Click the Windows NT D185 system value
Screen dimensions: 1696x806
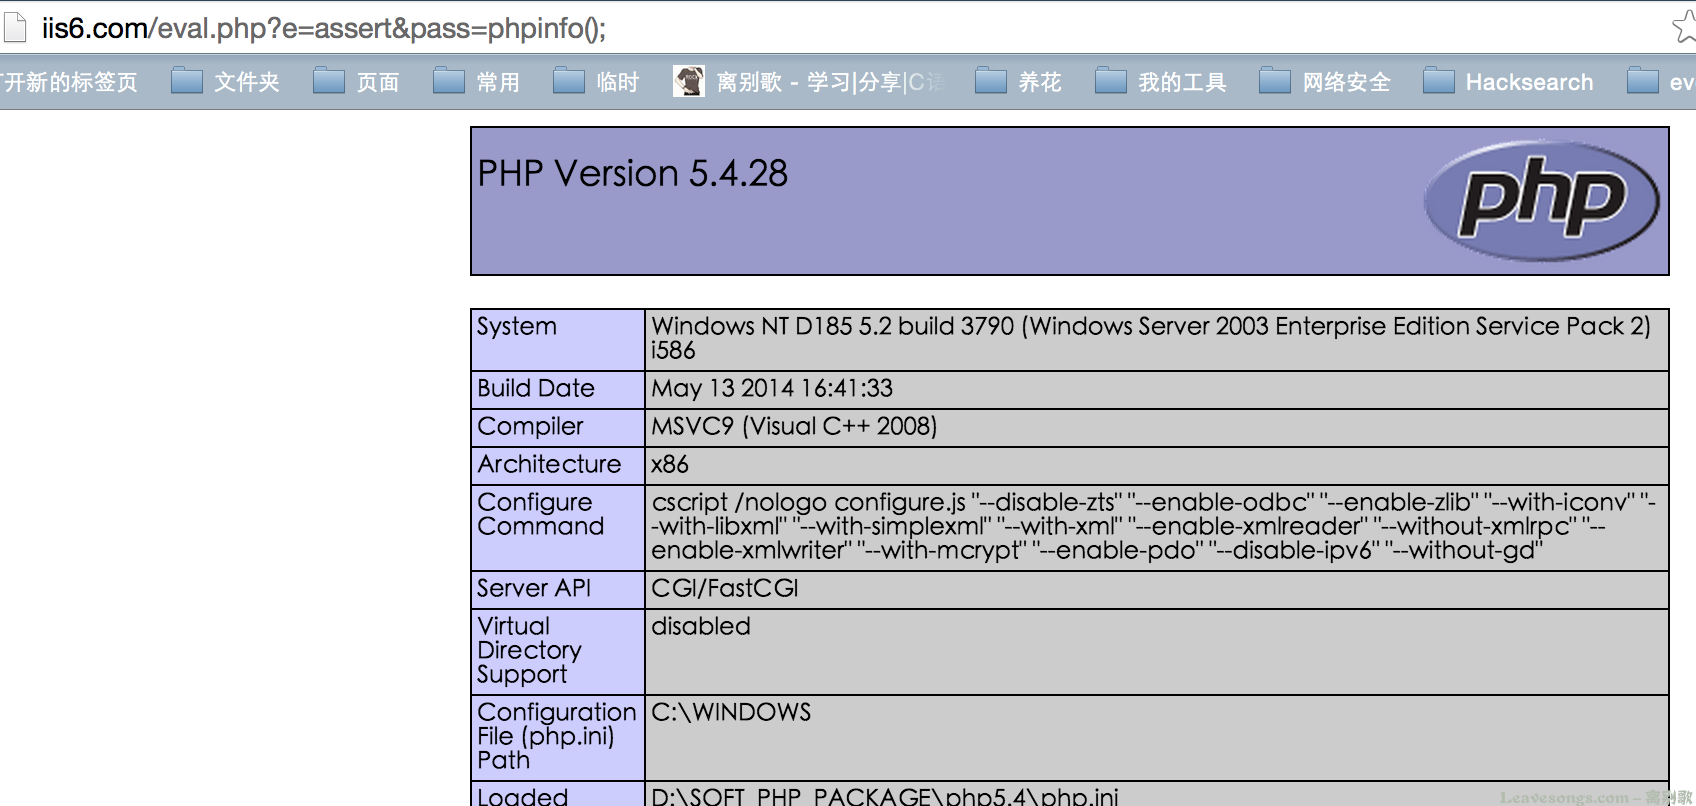pos(1151,338)
